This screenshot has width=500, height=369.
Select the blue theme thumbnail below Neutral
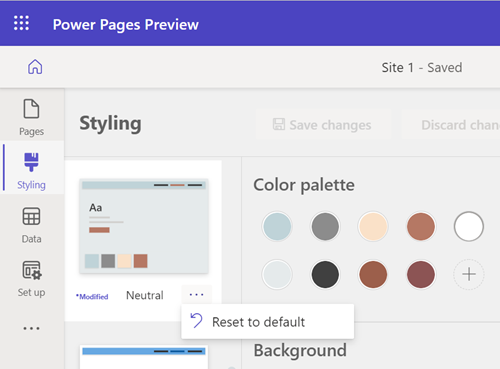click(x=144, y=357)
